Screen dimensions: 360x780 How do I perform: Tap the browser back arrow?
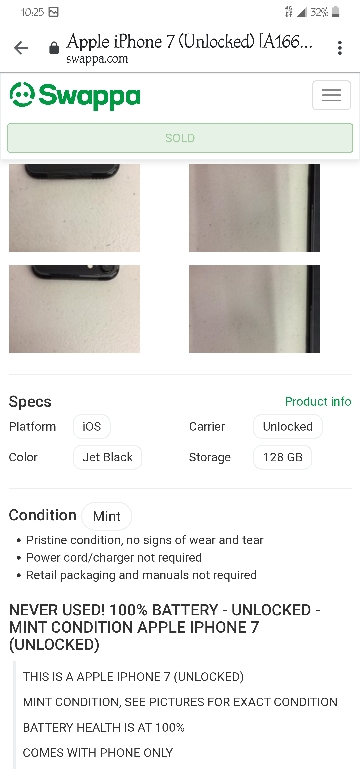[21, 48]
